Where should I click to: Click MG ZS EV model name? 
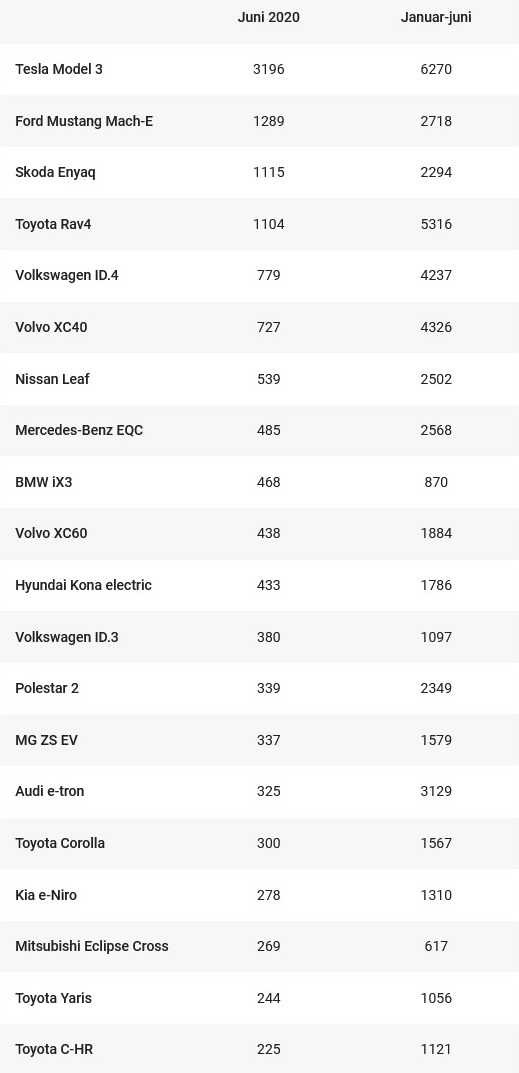pyautogui.click(x=46, y=740)
